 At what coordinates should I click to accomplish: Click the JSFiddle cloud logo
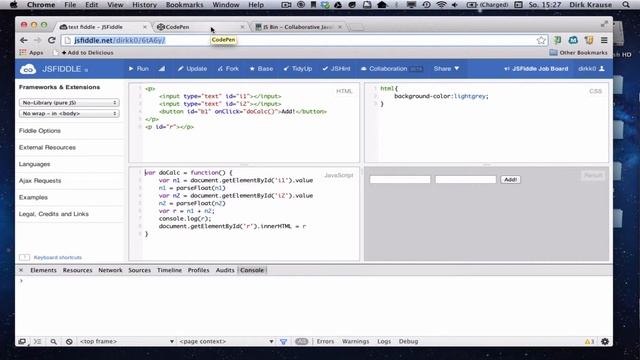(28, 69)
